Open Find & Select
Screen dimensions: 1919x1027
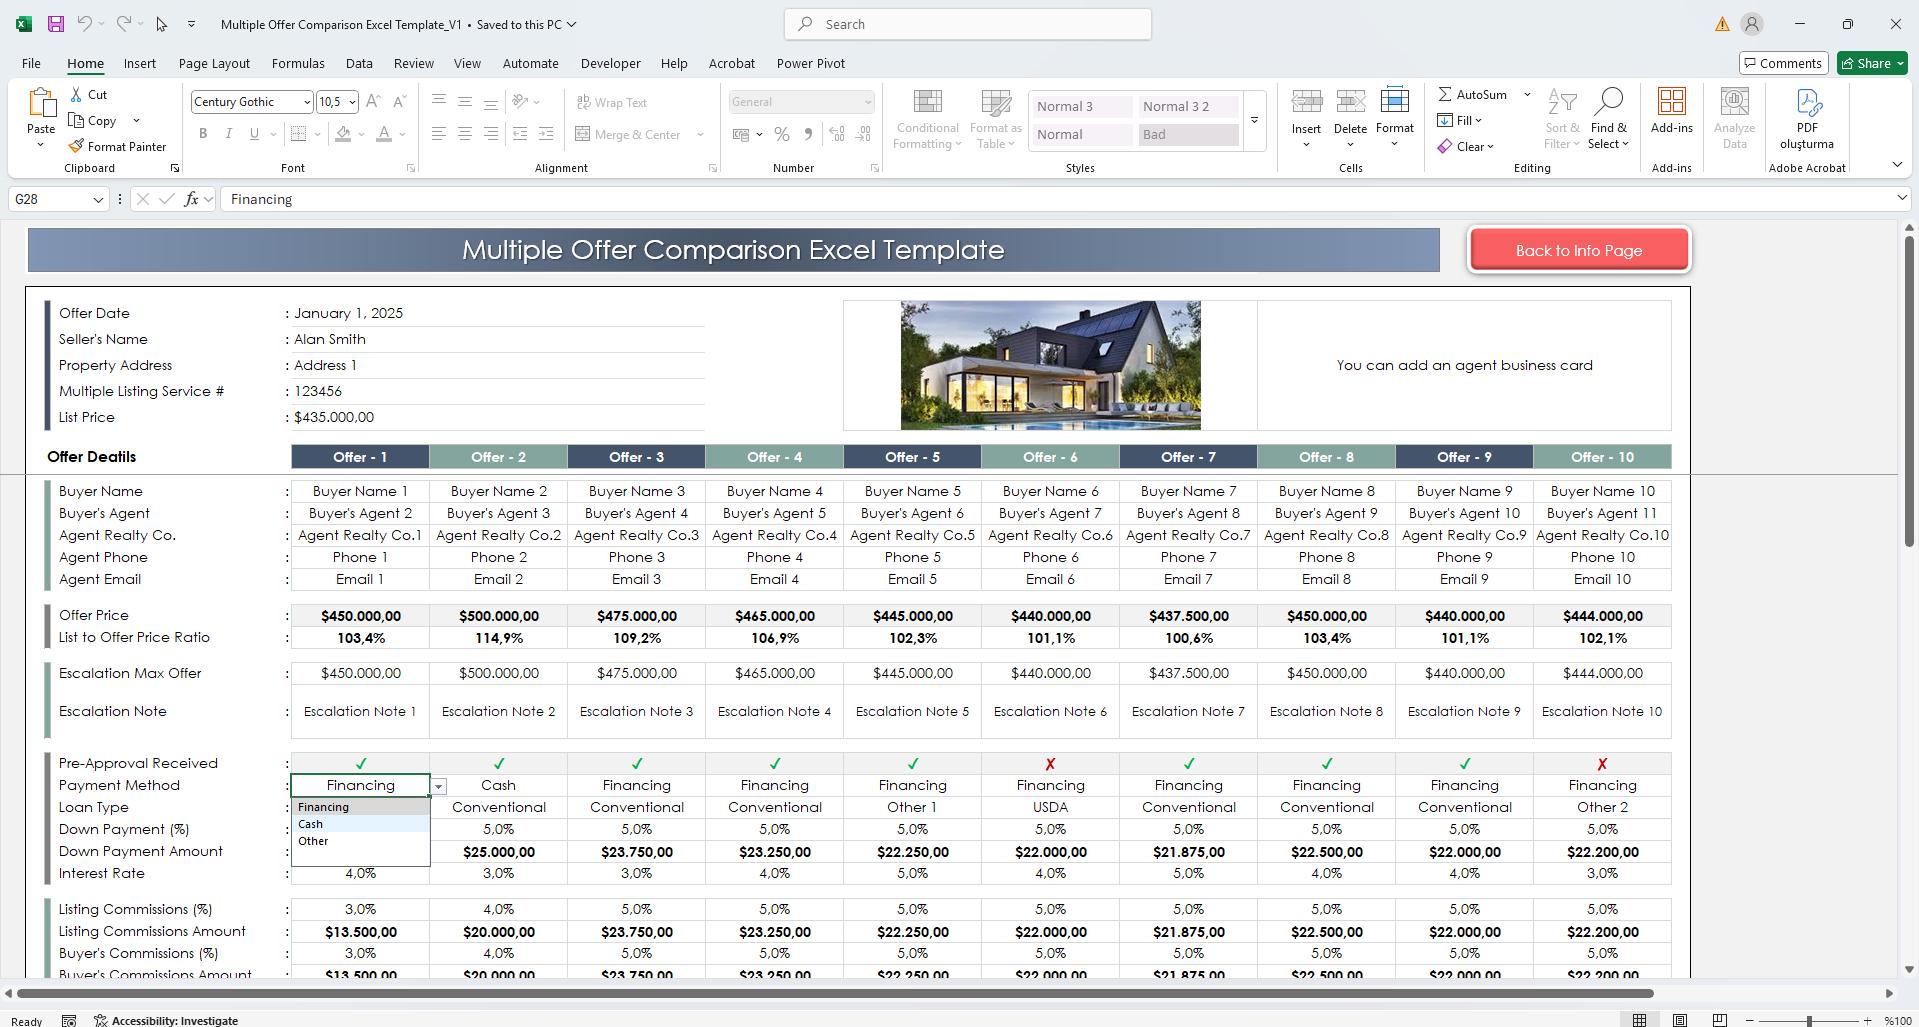click(x=1608, y=118)
